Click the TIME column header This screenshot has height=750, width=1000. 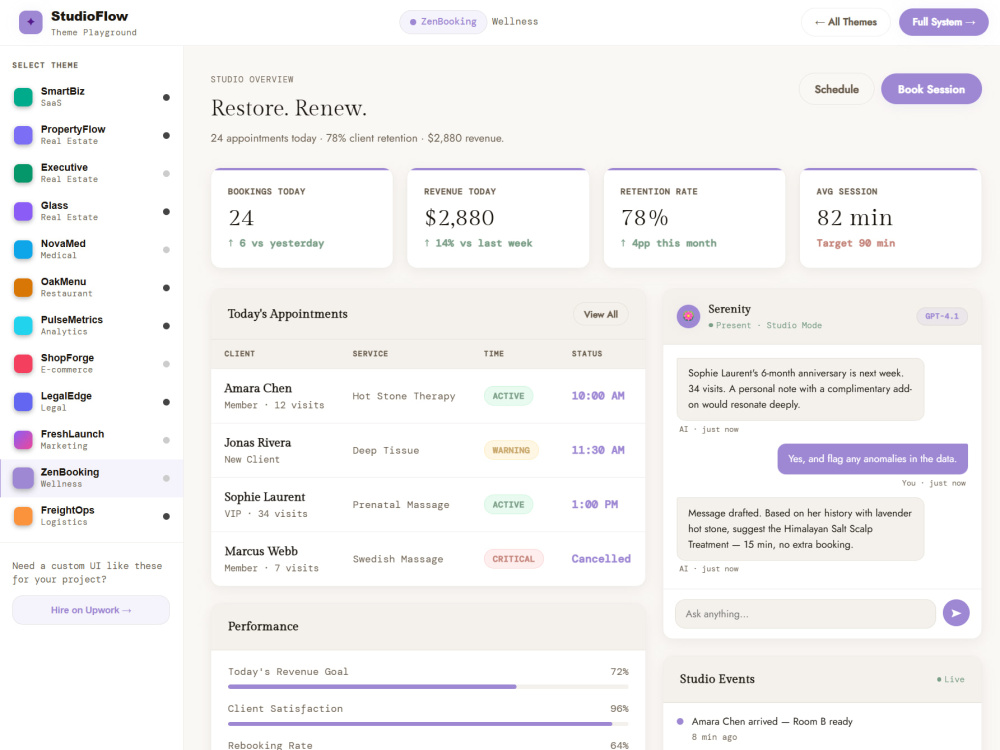click(x=494, y=353)
